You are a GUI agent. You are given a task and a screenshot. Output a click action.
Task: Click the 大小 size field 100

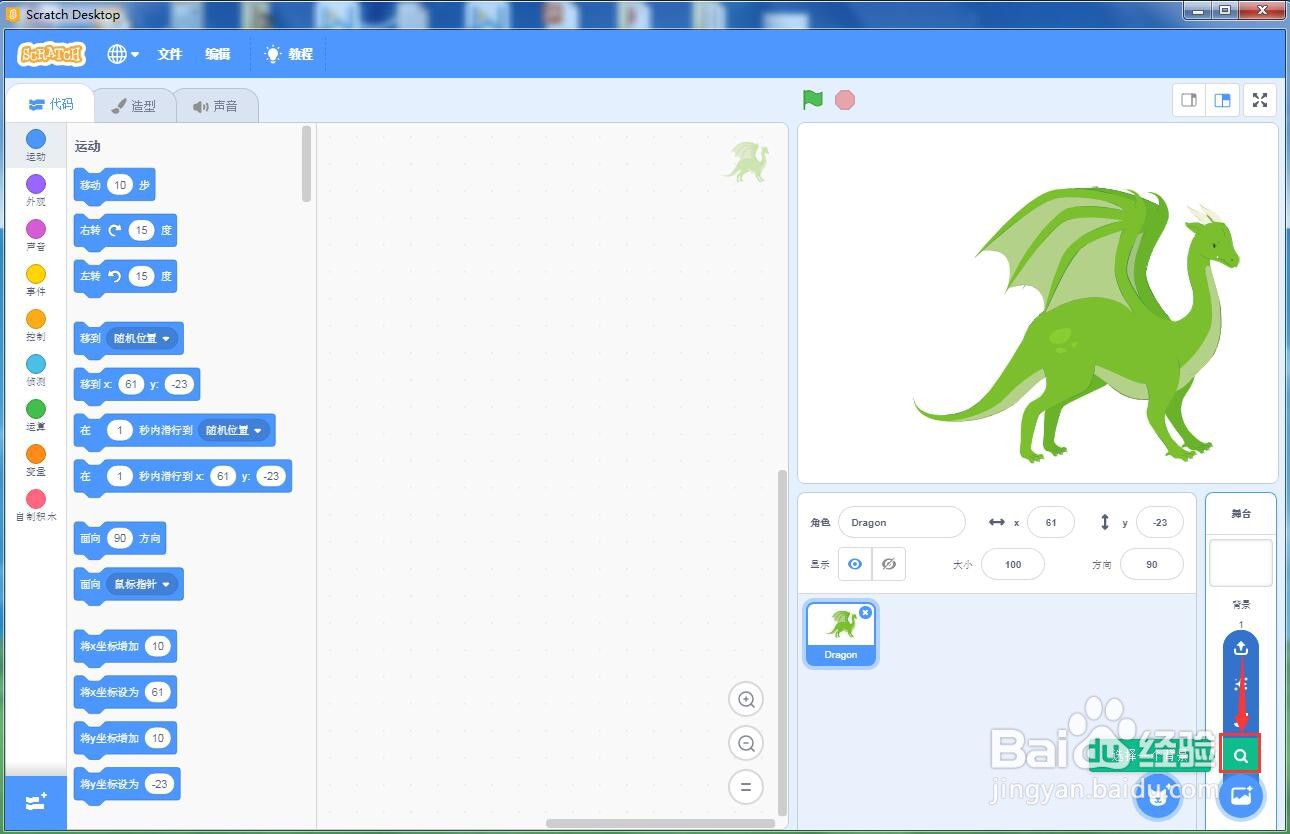(x=1013, y=564)
